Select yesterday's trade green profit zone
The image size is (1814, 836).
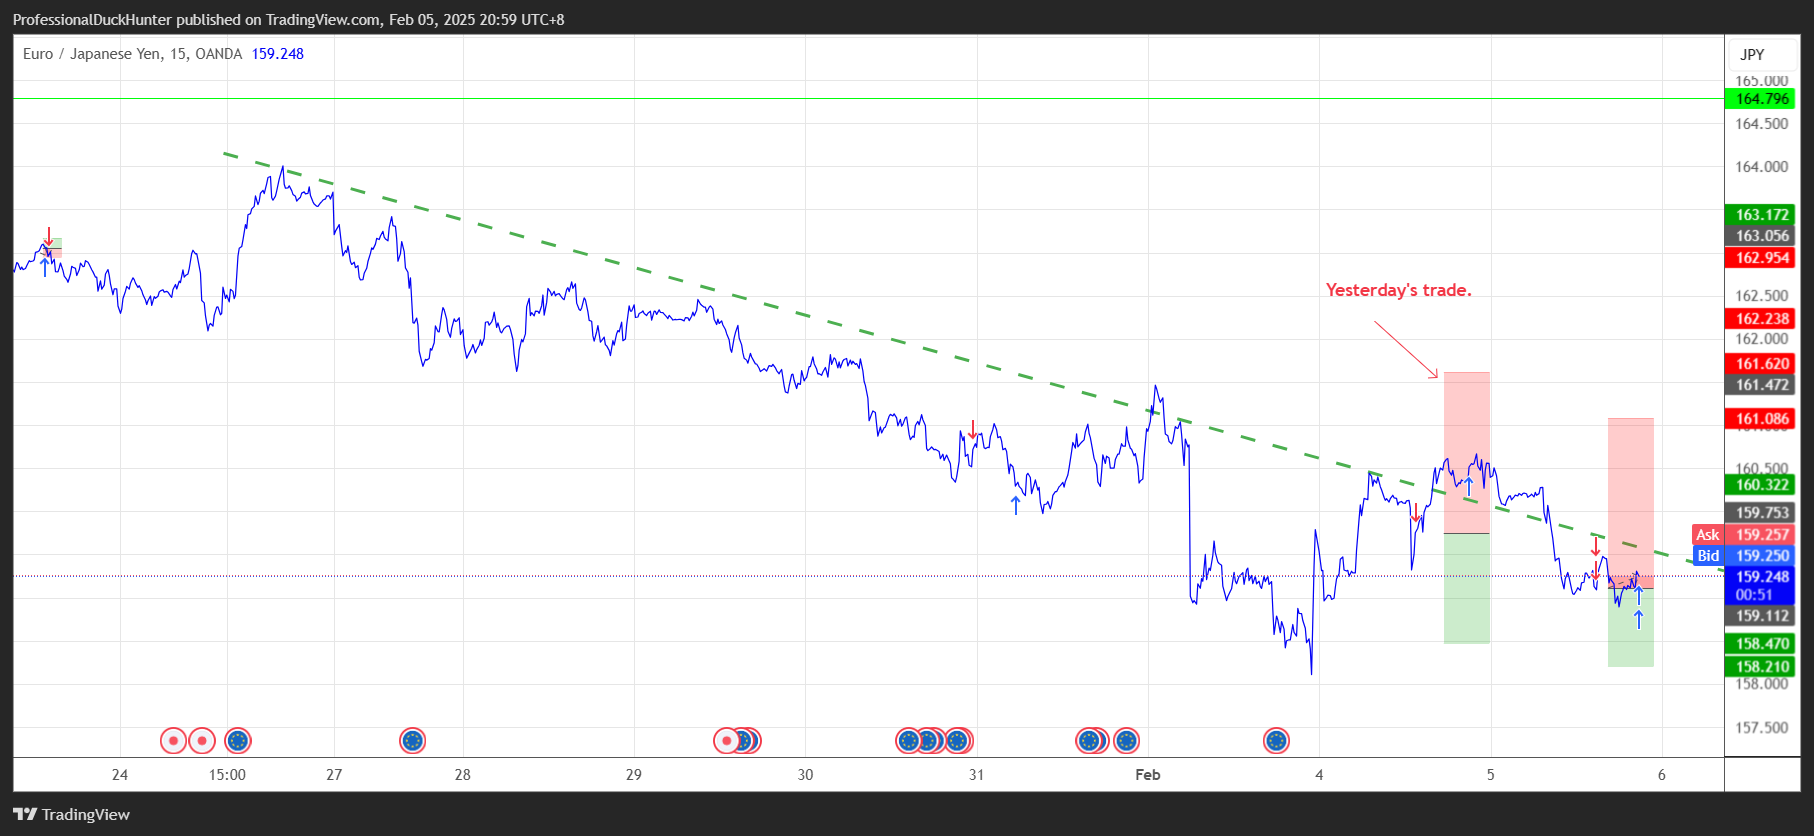click(x=1467, y=588)
